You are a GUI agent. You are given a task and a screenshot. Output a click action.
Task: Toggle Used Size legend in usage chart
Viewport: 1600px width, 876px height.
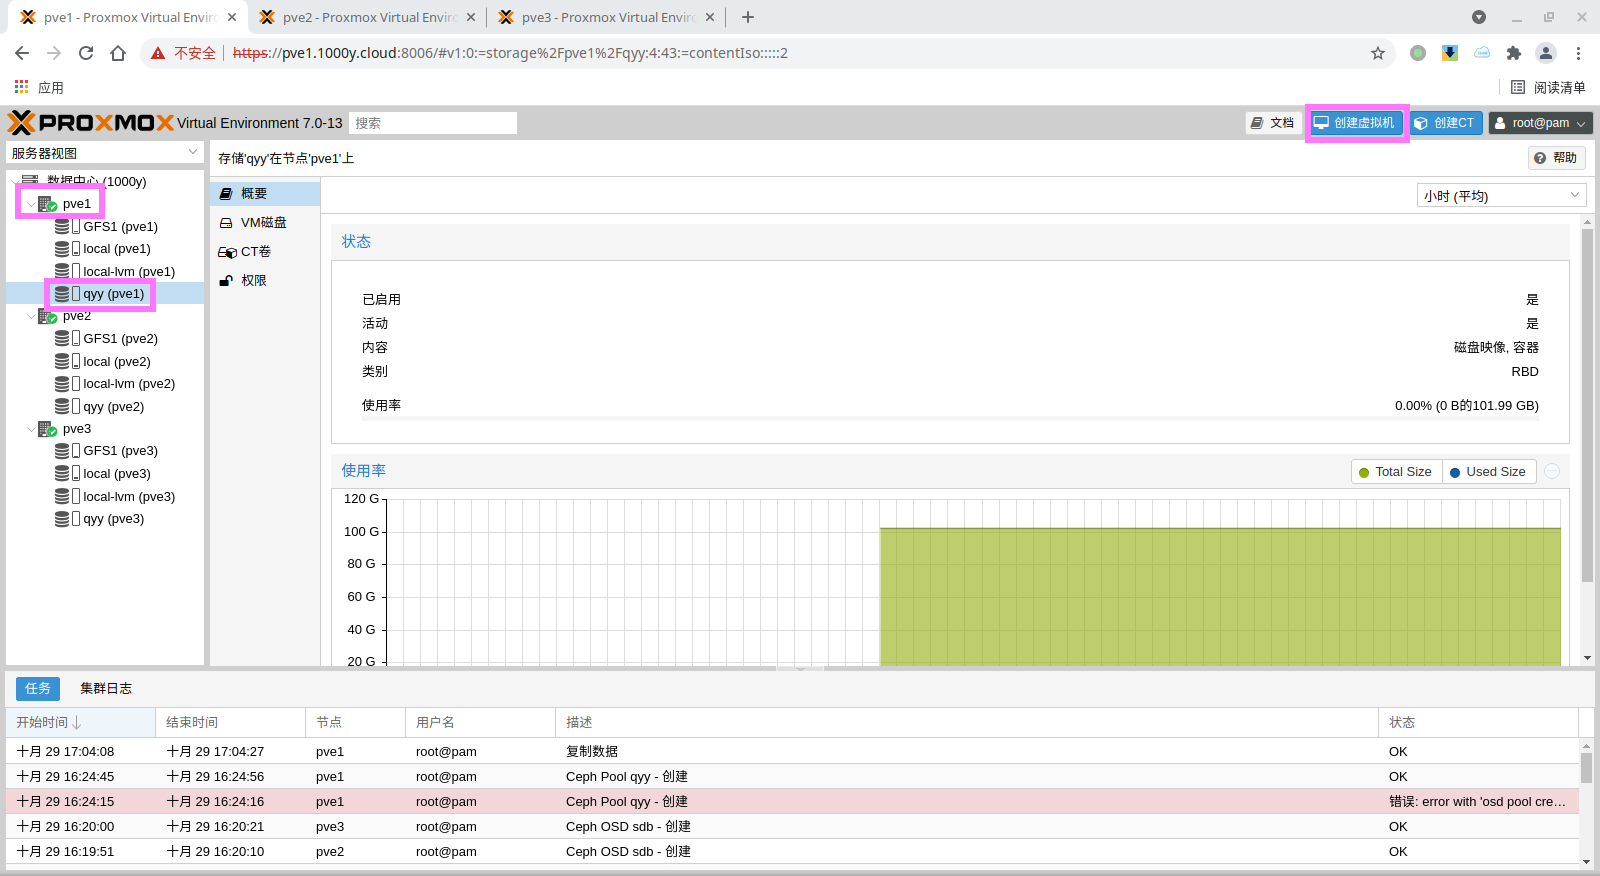(1487, 472)
